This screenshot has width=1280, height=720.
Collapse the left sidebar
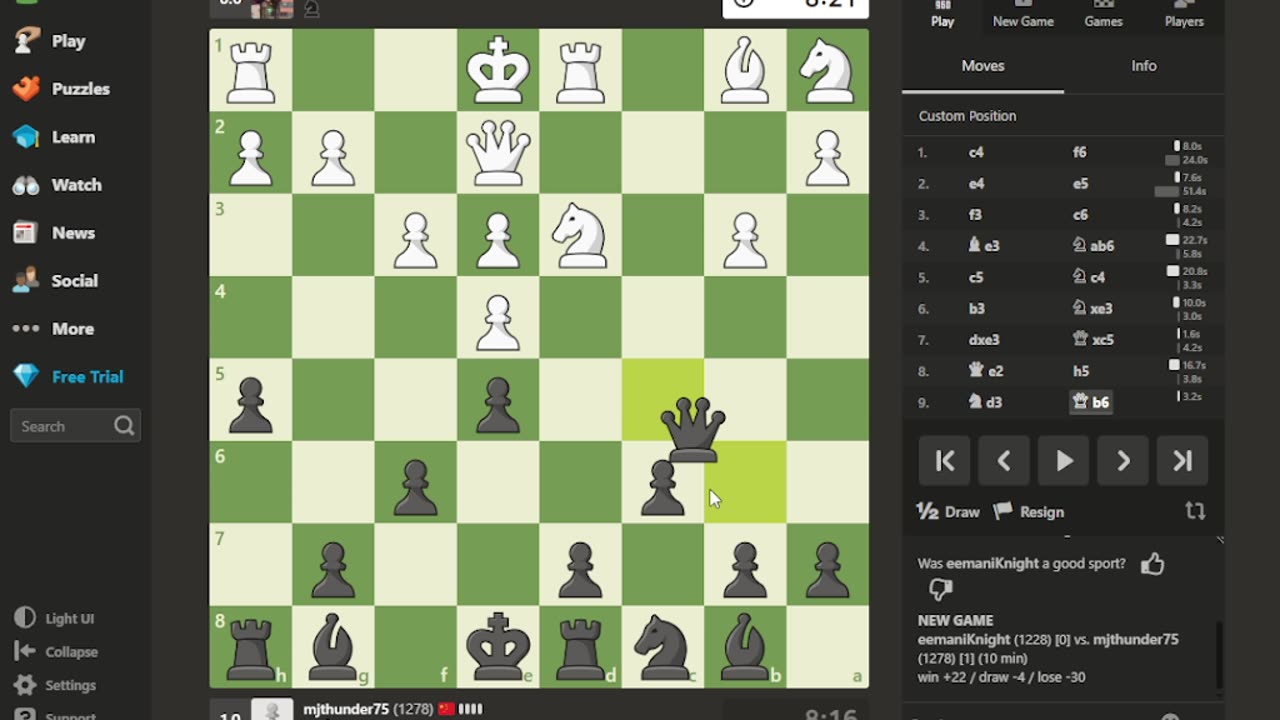coord(56,652)
